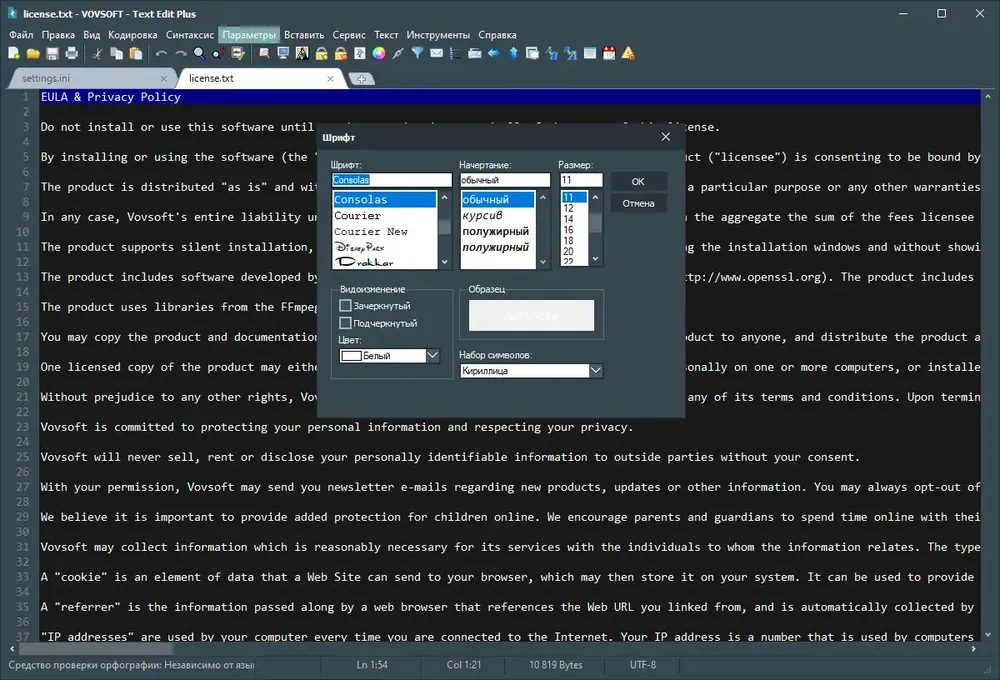This screenshot has height=680, width=1000.
Task: Click the calendar toolbar icon
Action: click(609, 54)
